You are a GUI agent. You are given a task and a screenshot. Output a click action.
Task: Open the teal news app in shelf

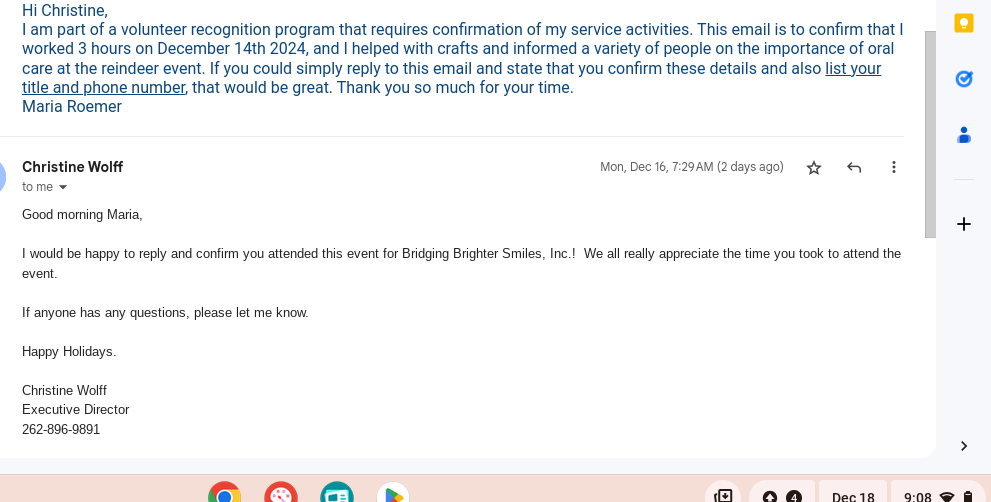337,494
